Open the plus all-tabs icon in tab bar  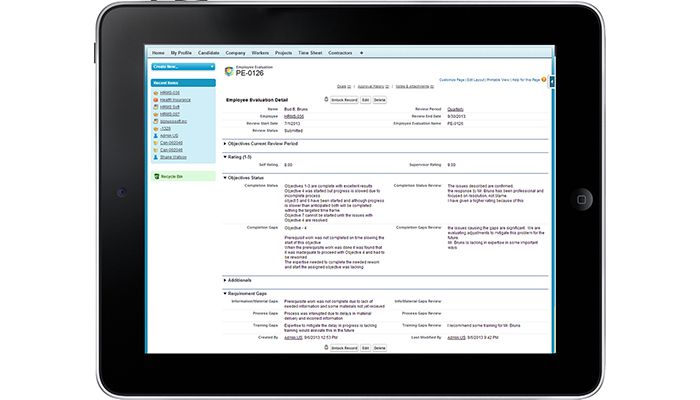tap(362, 53)
